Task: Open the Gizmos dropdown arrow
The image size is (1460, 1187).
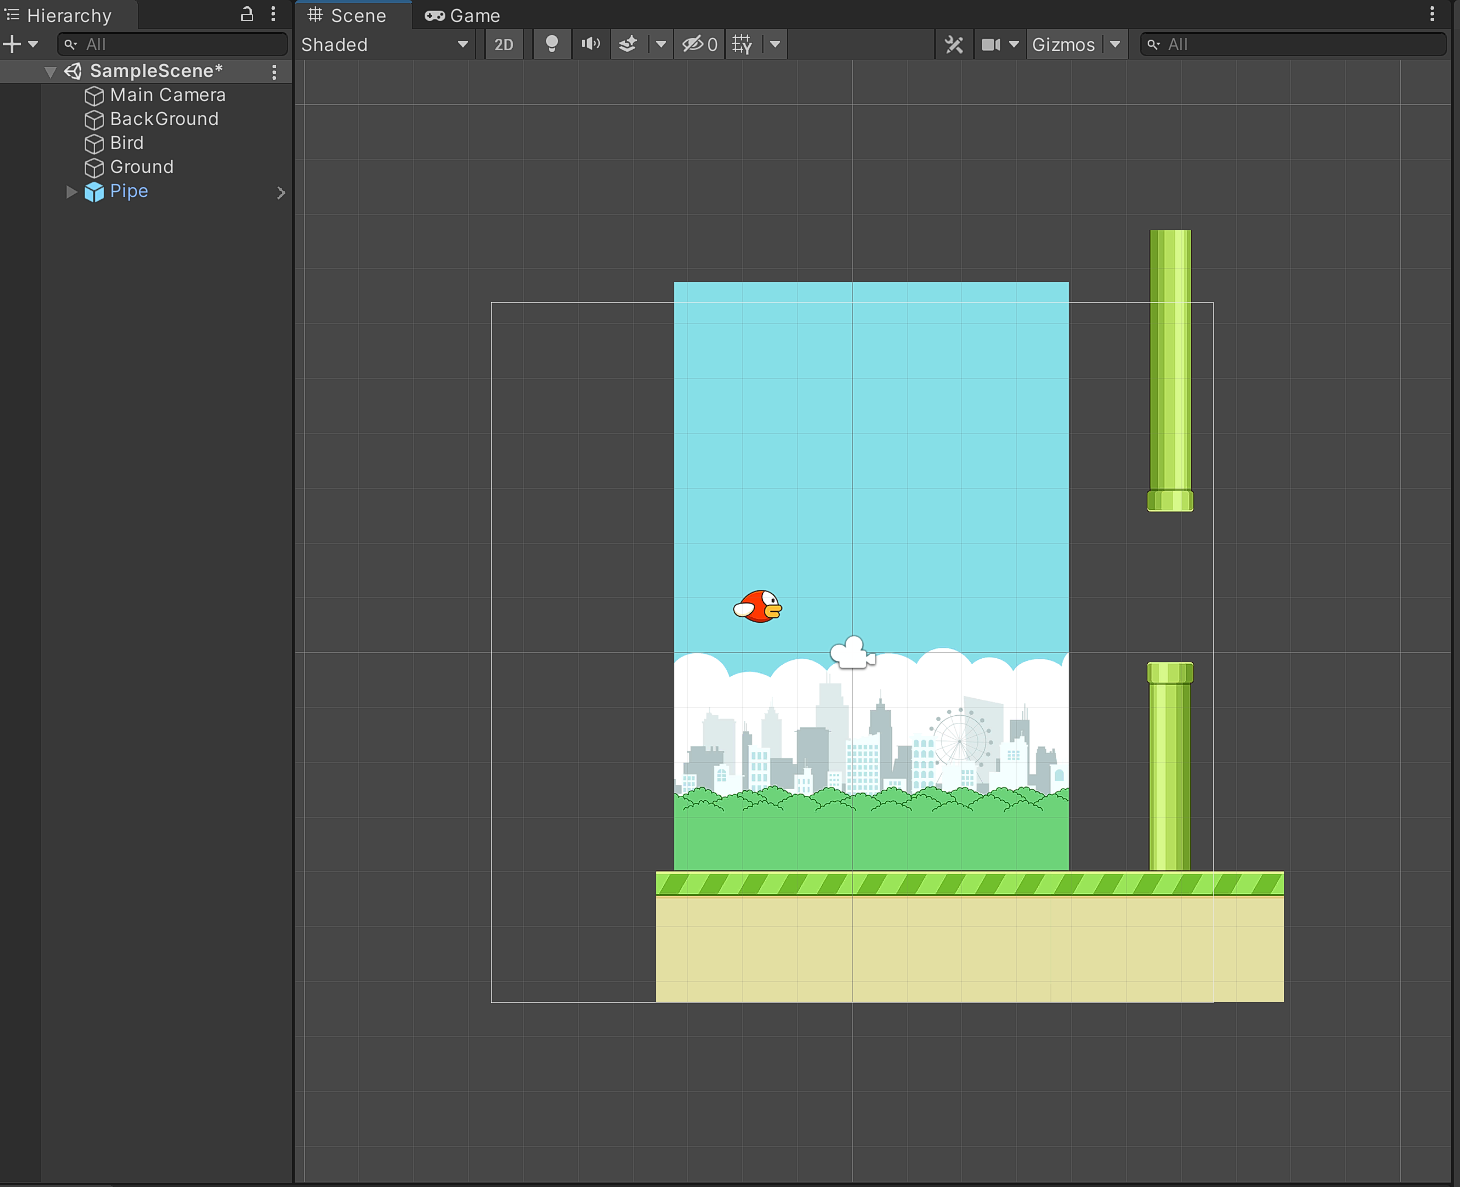Action: 1115,44
